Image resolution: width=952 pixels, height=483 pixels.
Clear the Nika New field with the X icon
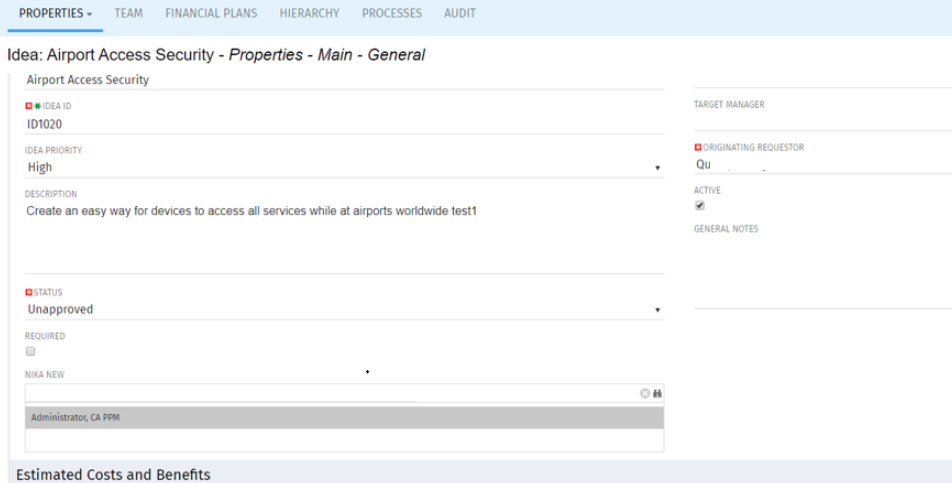coord(645,393)
